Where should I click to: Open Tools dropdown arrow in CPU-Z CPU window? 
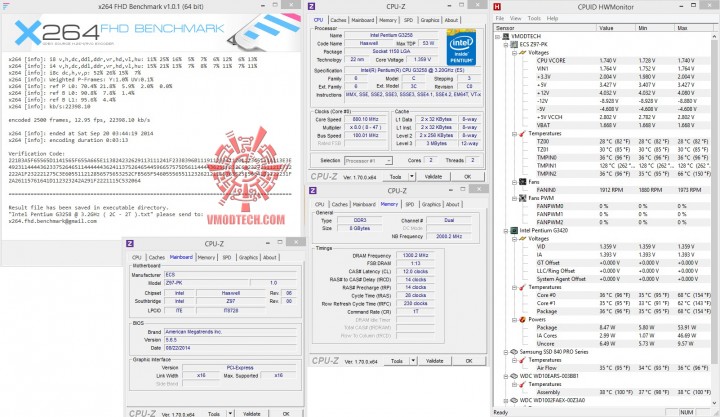tap(412, 176)
